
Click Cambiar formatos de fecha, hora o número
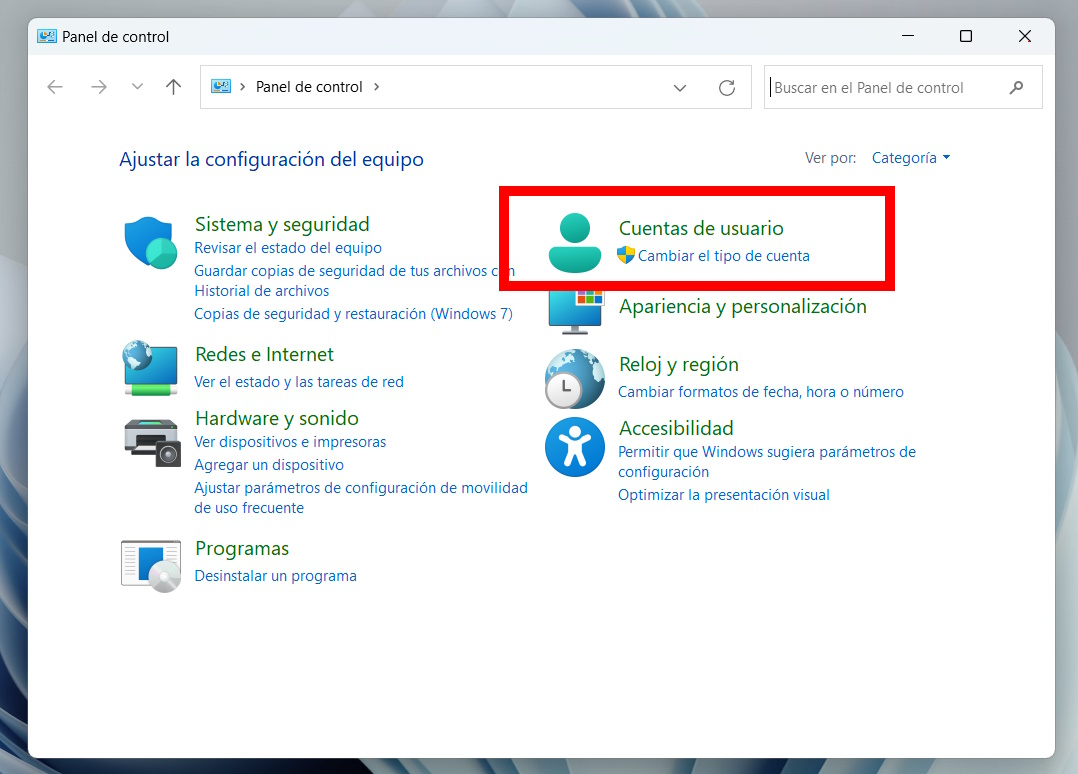[x=760, y=392]
